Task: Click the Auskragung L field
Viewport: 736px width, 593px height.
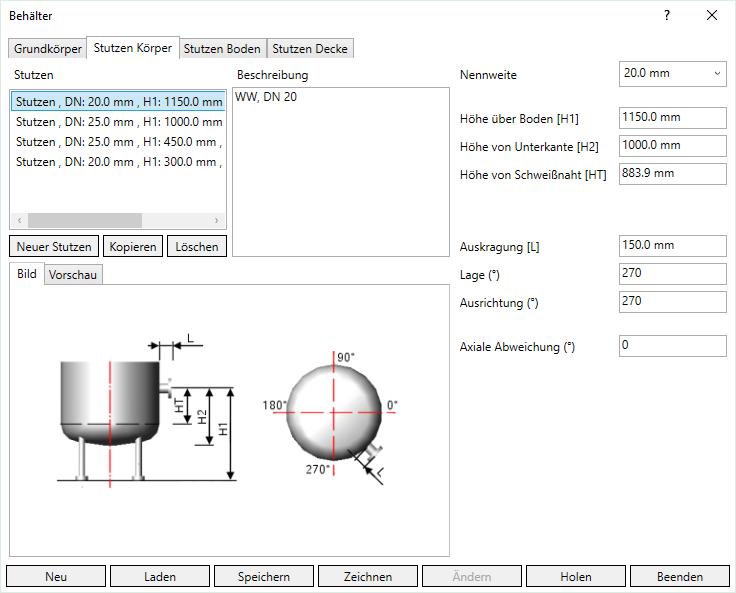Action: [x=672, y=246]
